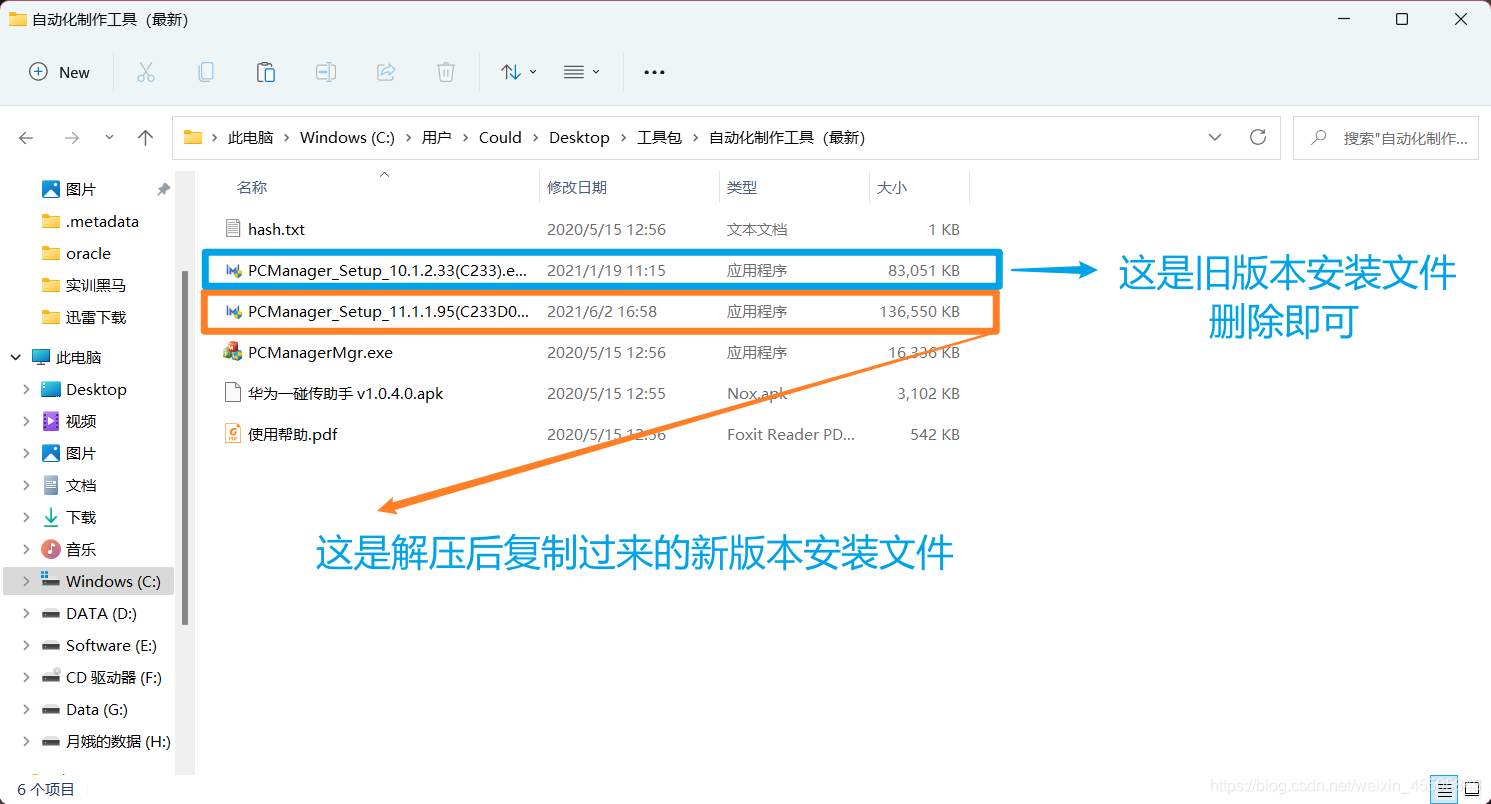
Task: Expand the 文档 tree node
Action: [26, 485]
